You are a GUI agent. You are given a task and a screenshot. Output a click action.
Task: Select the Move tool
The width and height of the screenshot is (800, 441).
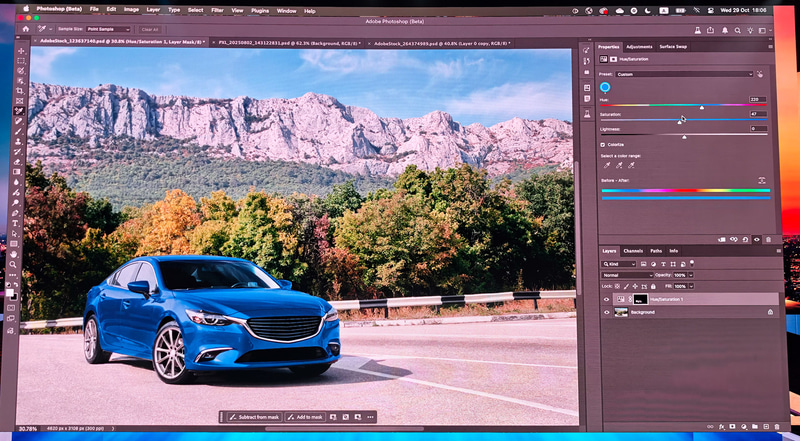click(21, 51)
